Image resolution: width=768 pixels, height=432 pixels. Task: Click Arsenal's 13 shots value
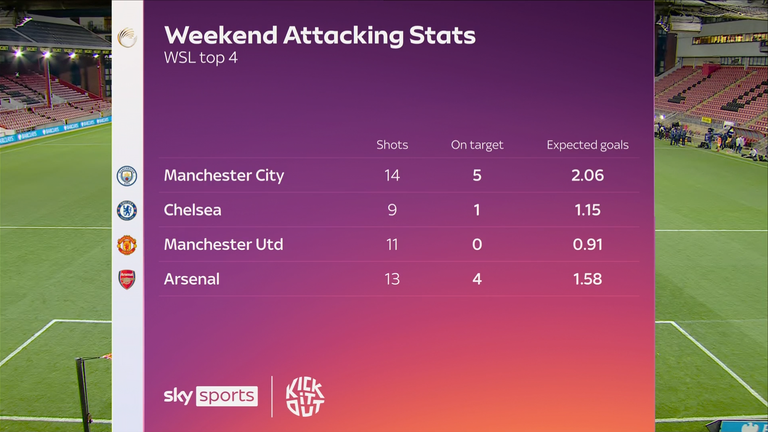click(392, 279)
